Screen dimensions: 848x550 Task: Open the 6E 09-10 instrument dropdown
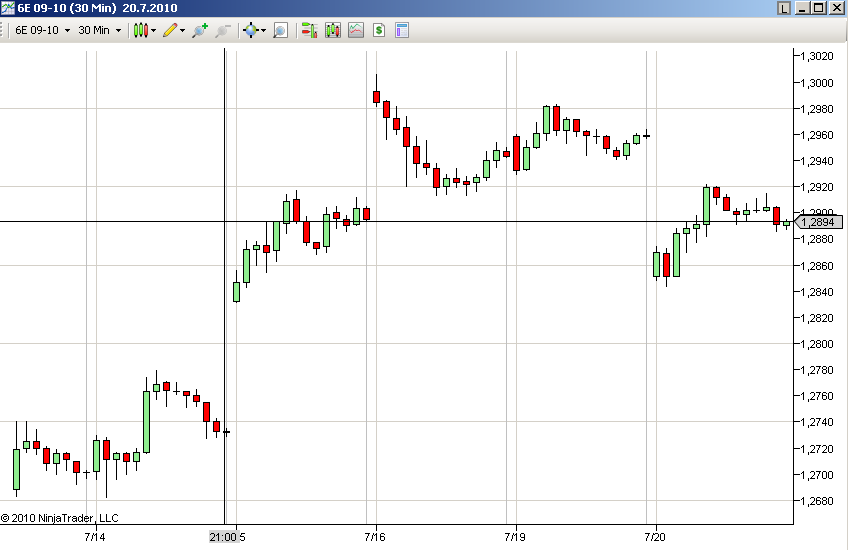click(x=43, y=30)
